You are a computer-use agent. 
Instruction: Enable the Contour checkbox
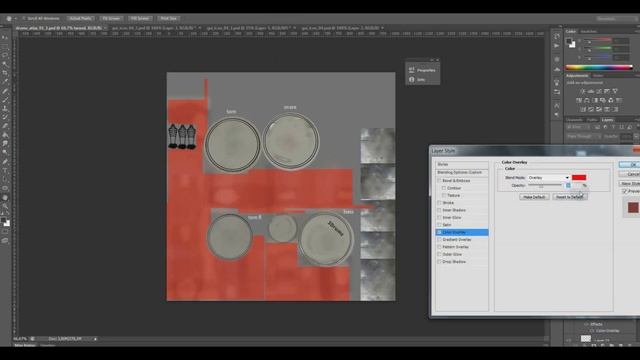[444, 188]
